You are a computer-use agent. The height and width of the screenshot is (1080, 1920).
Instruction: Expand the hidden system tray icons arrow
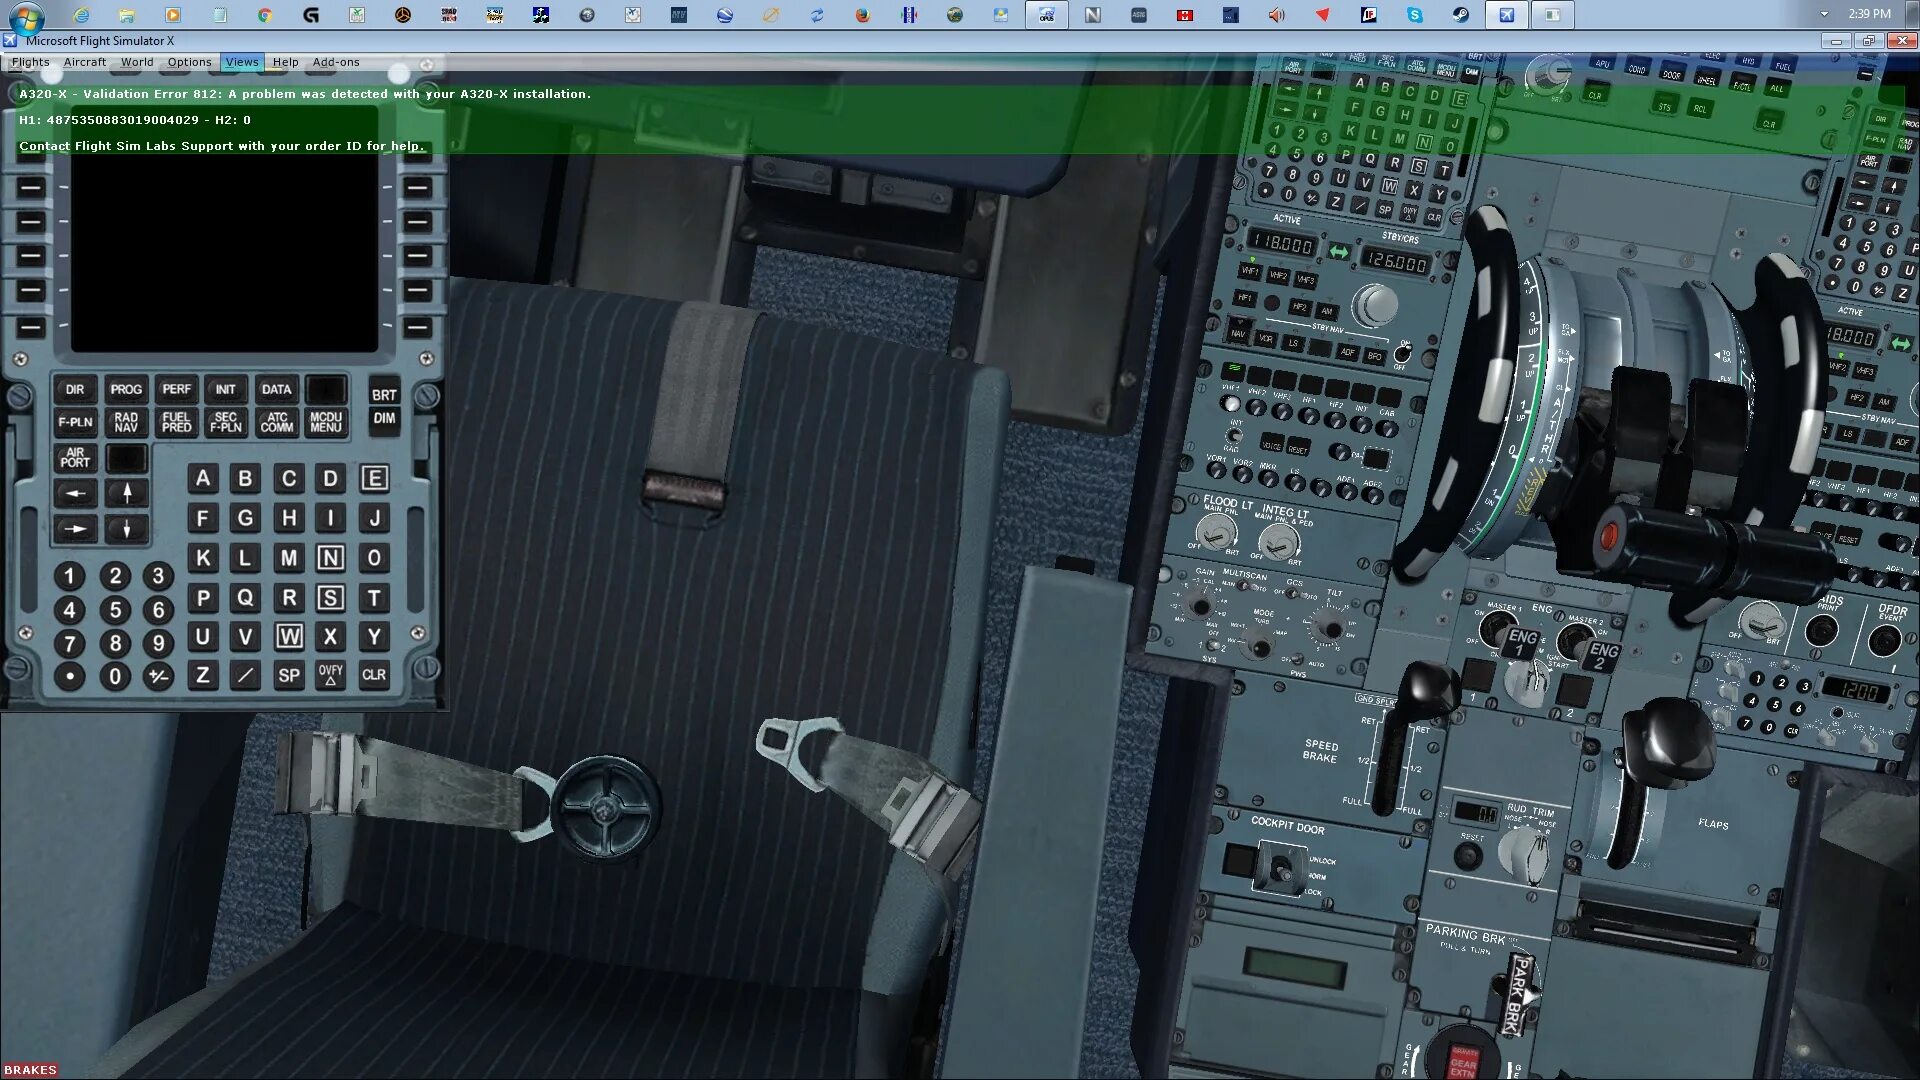pyautogui.click(x=1824, y=14)
